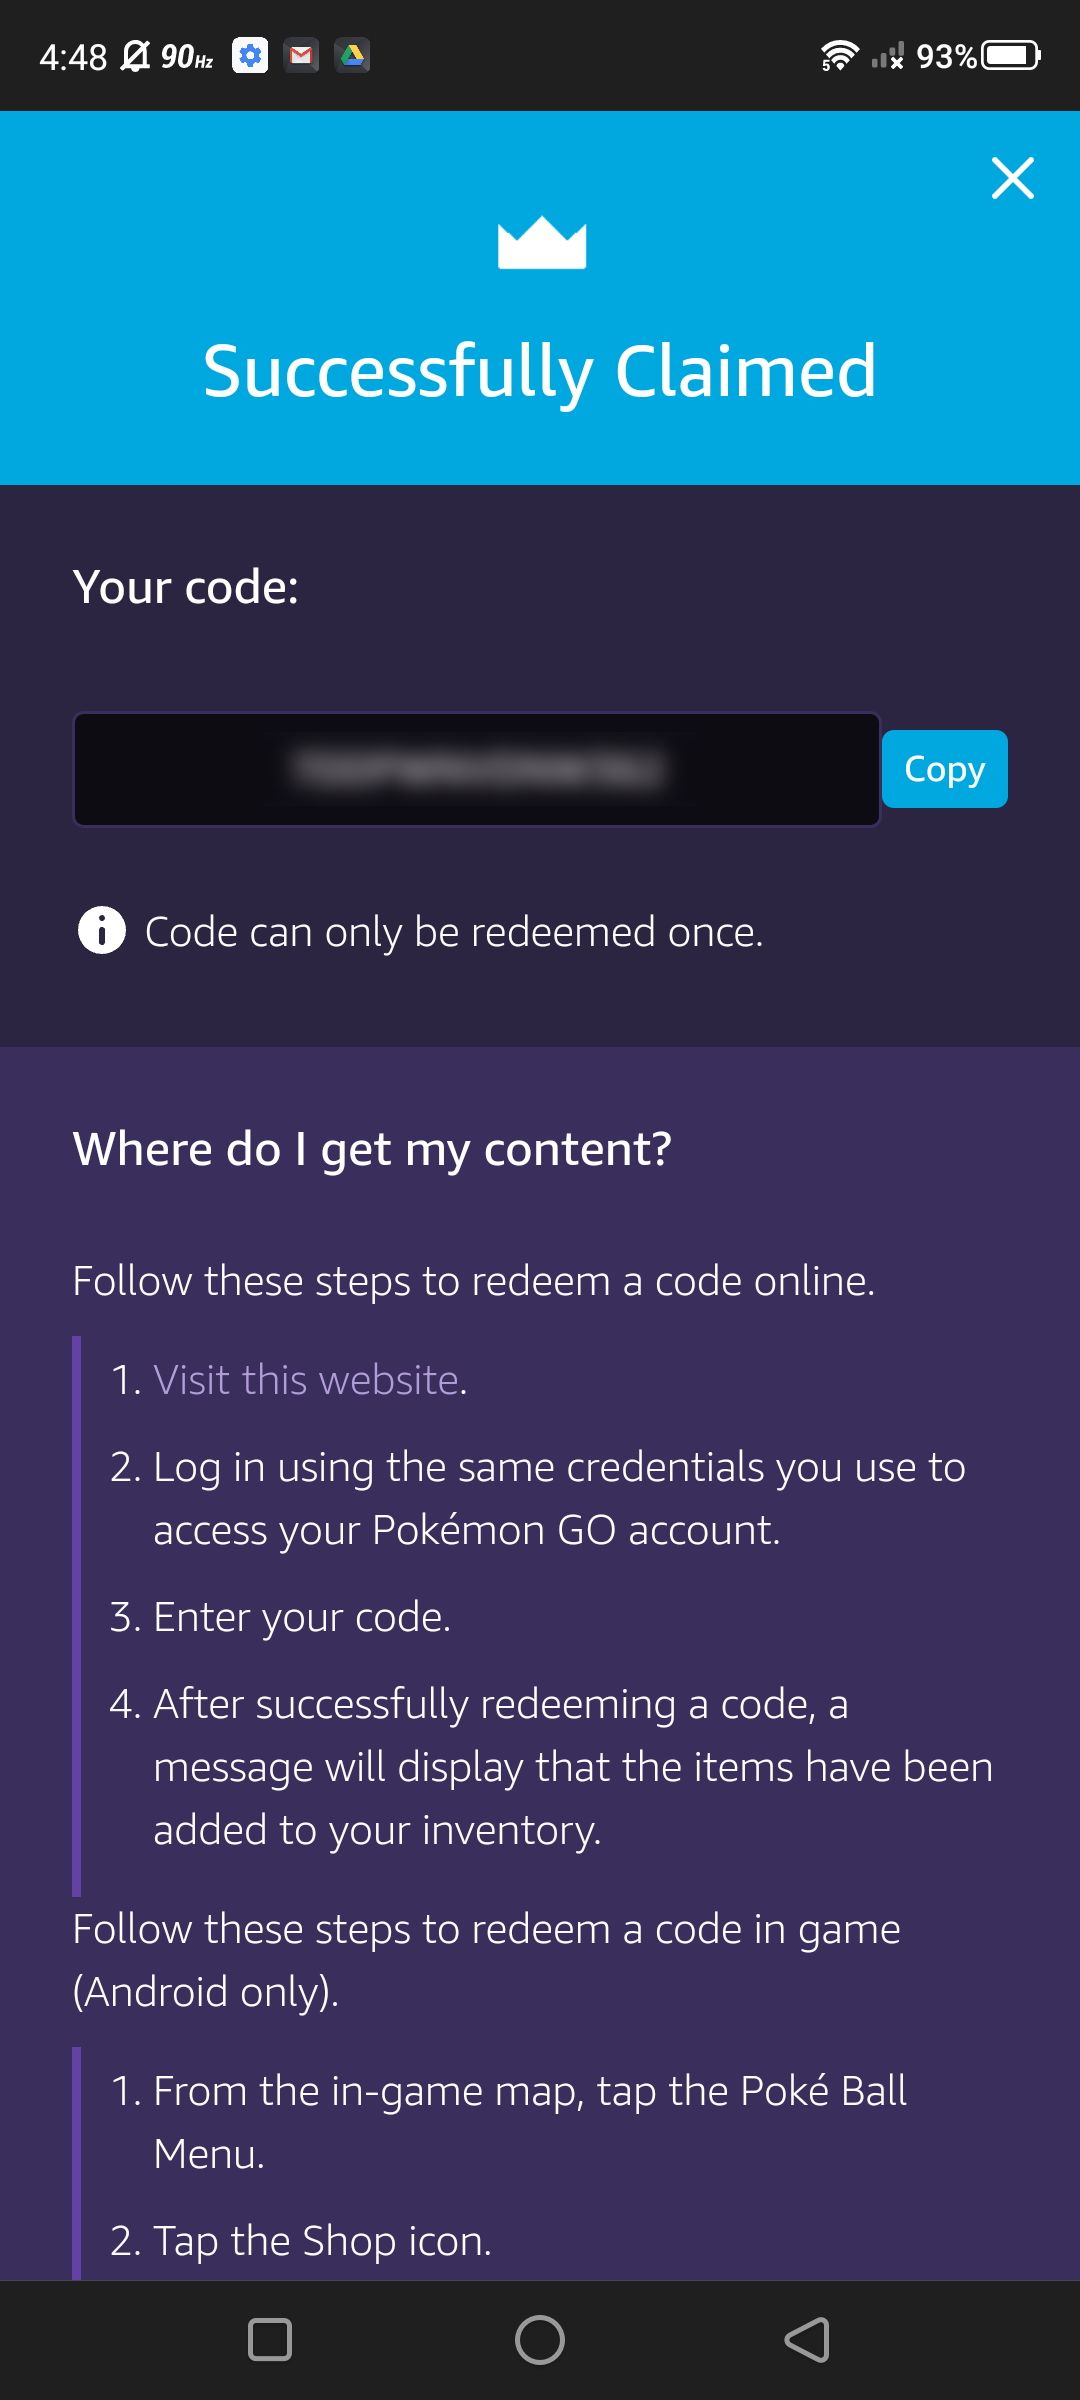The width and height of the screenshot is (1080, 2400).
Task: Tap the Code can only be redeemed once text
Action: tap(454, 932)
